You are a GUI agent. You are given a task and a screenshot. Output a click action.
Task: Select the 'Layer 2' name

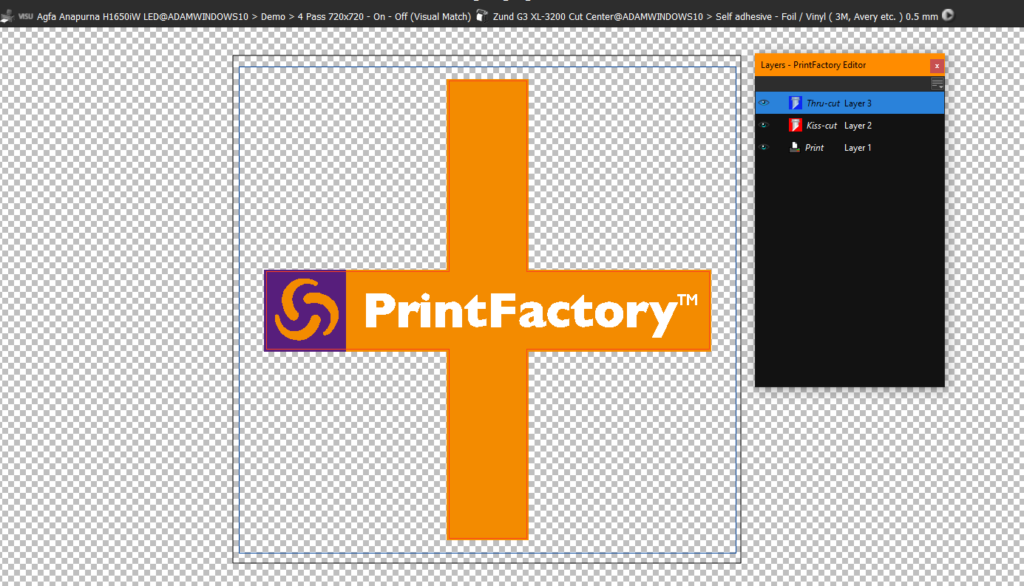coord(857,125)
